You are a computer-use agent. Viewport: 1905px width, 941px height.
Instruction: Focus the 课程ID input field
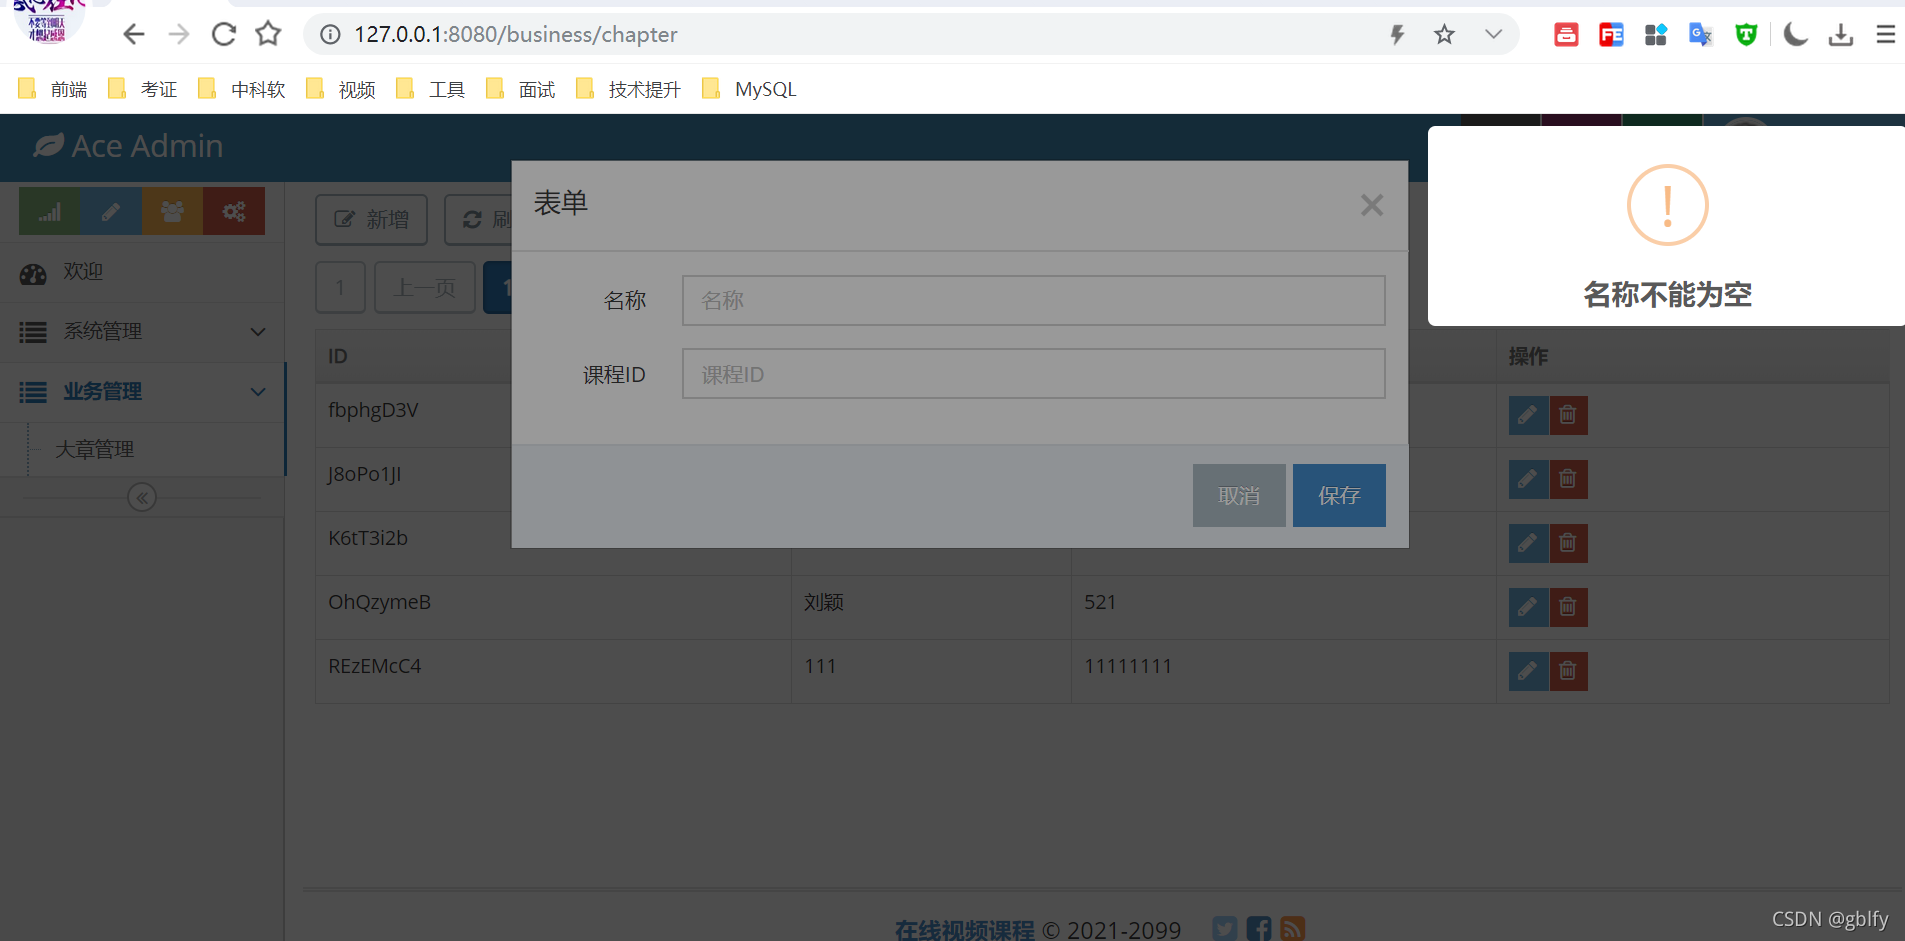(1031, 373)
